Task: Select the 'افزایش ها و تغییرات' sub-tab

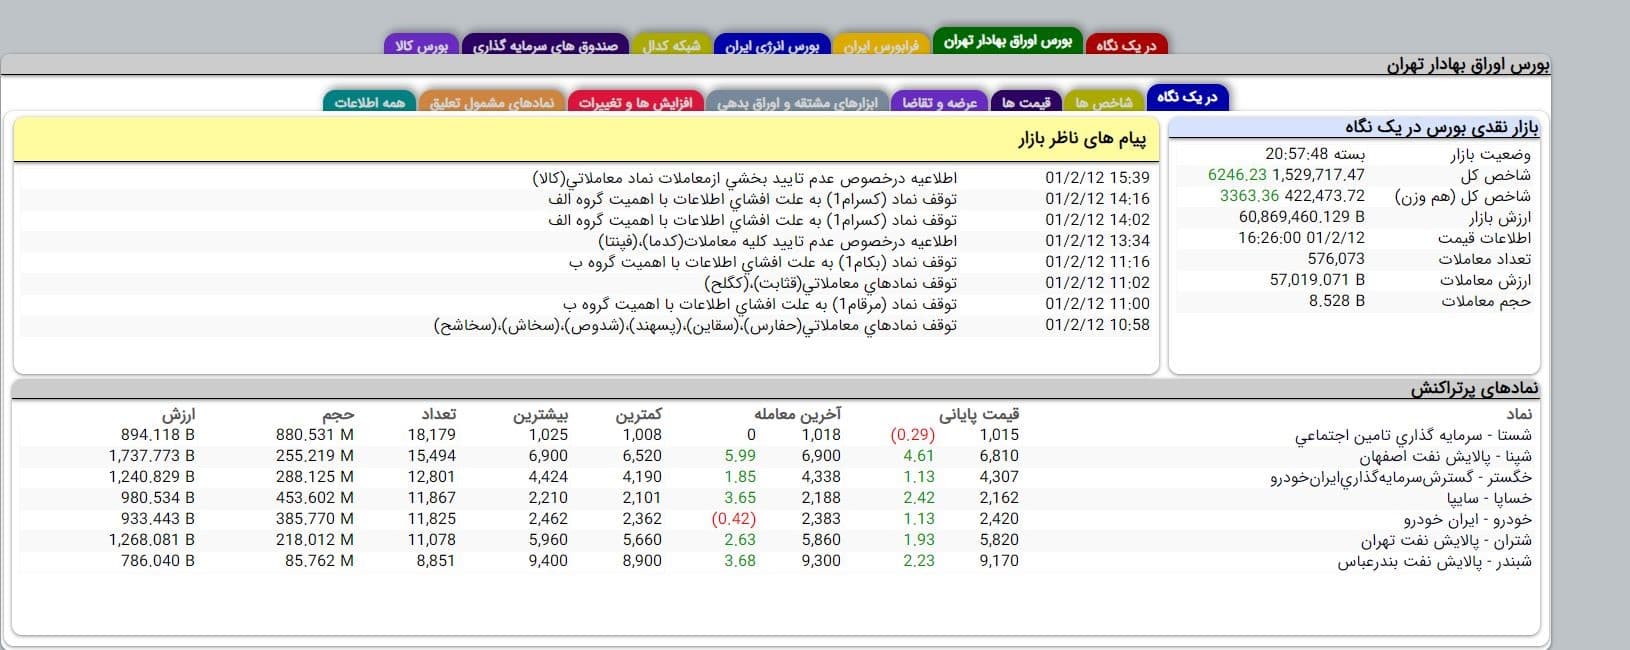Action: pos(635,102)
